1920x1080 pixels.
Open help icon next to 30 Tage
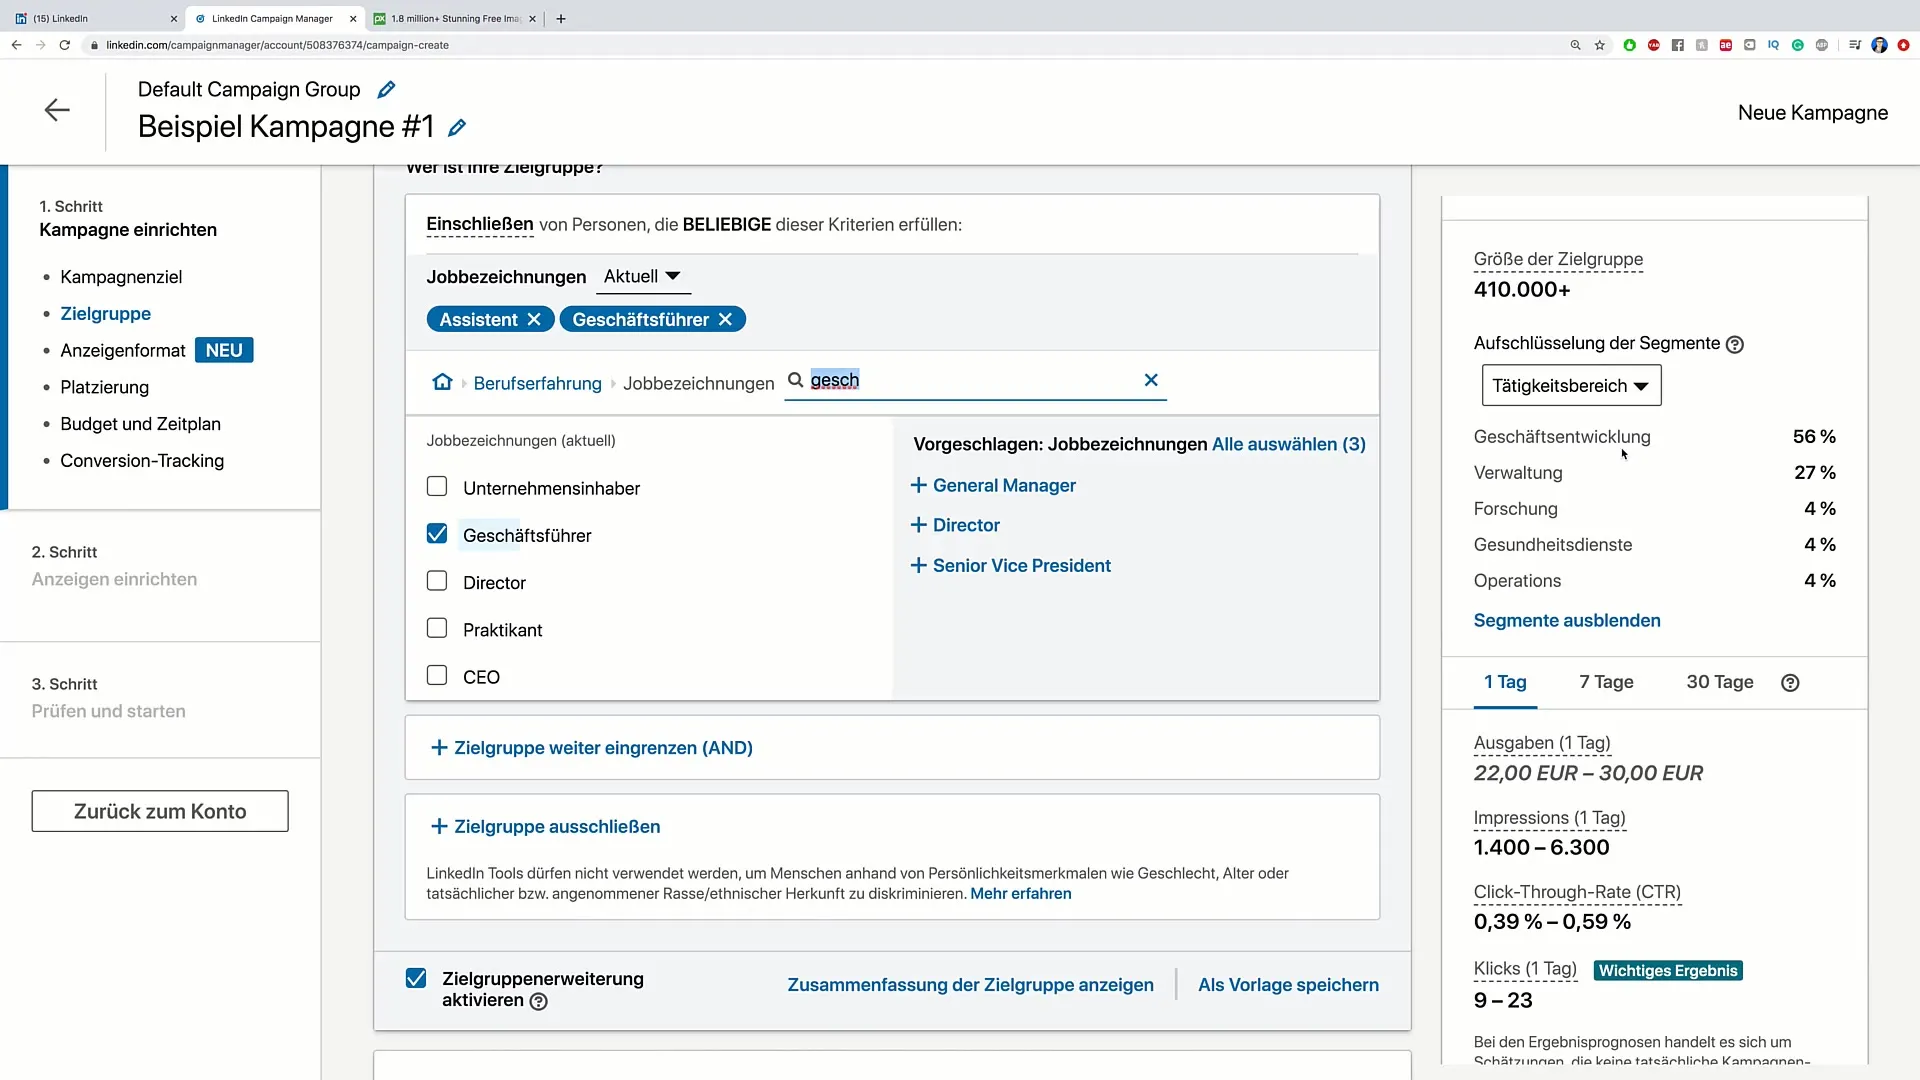tap(1790, 683)
